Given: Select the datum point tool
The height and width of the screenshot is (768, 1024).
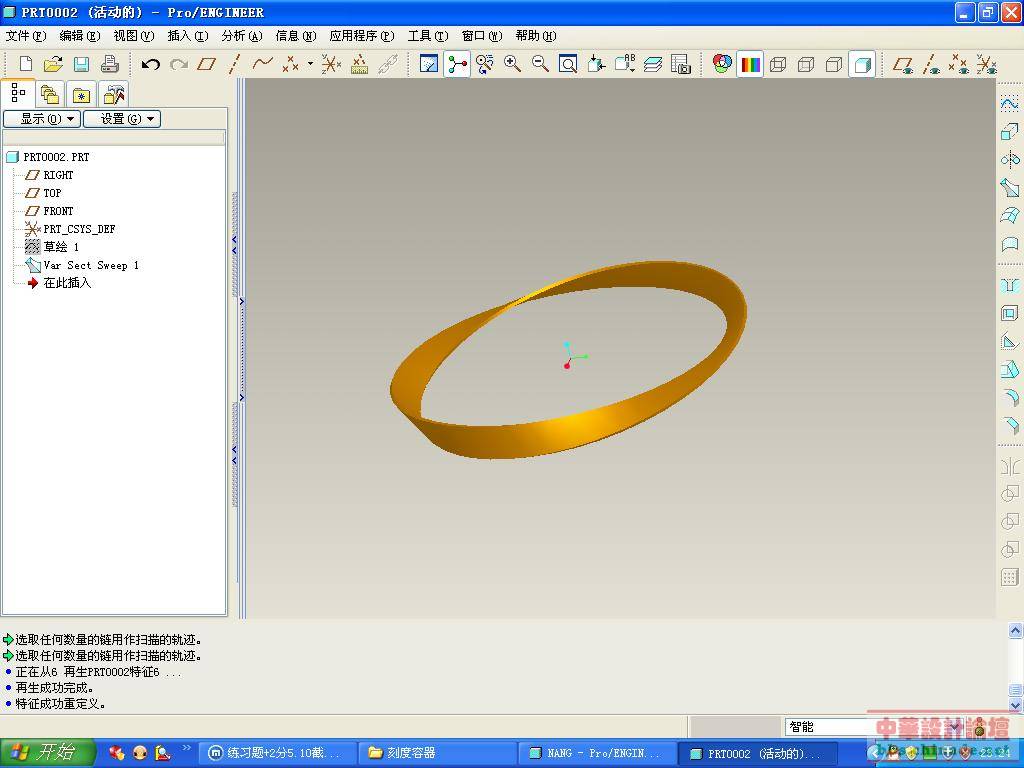Looking at the screenshot, I should pos(291,64).
